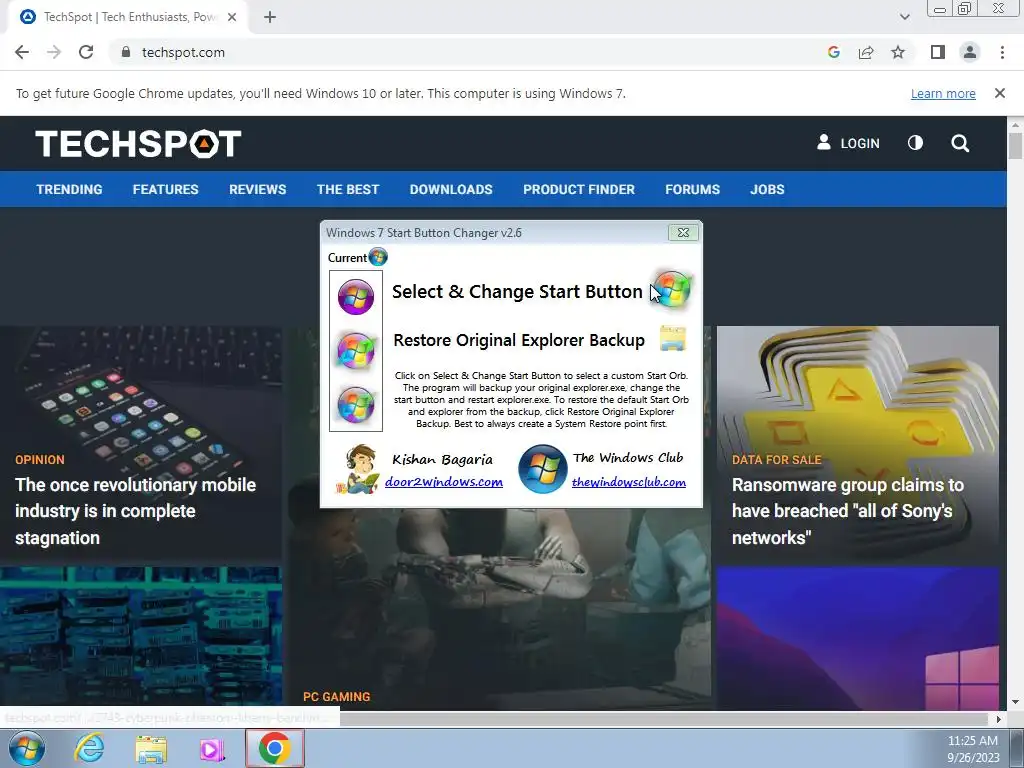Open Chrome profile icon

pos(970,52)
